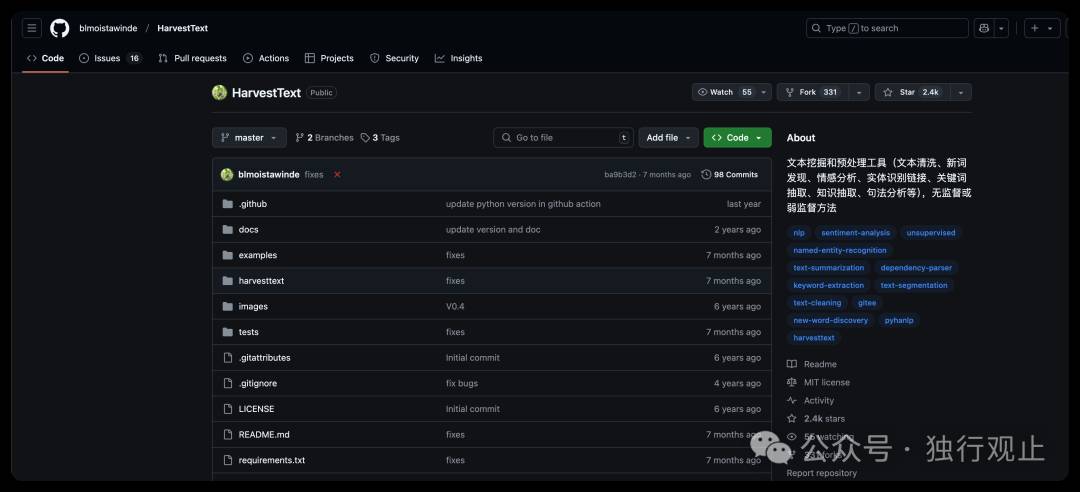This screenshot has width=1080, height=492.
Task: Click the blmoistawinde commit author avatar
Action: pyautogui.click(x=227, y=174)
